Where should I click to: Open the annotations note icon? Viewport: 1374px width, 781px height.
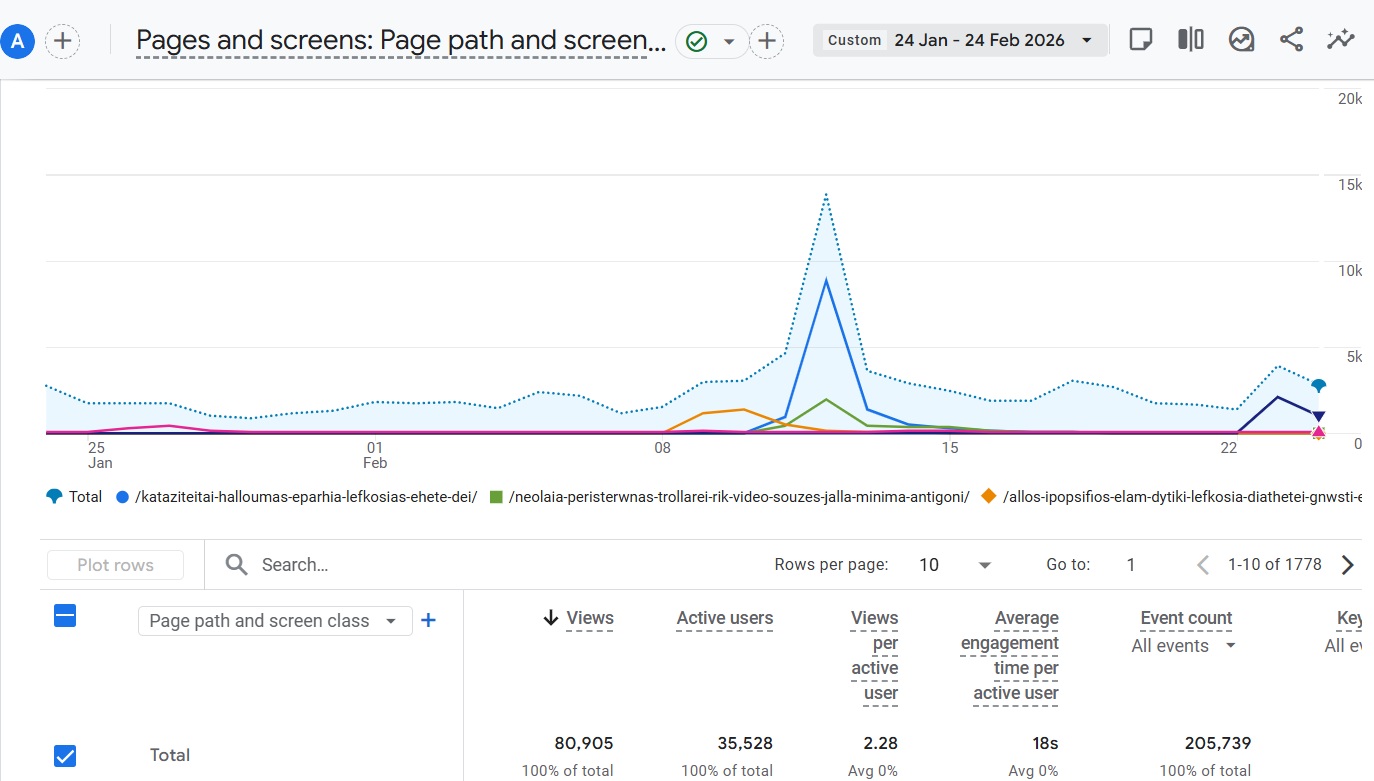click(x=1140, y=40)
